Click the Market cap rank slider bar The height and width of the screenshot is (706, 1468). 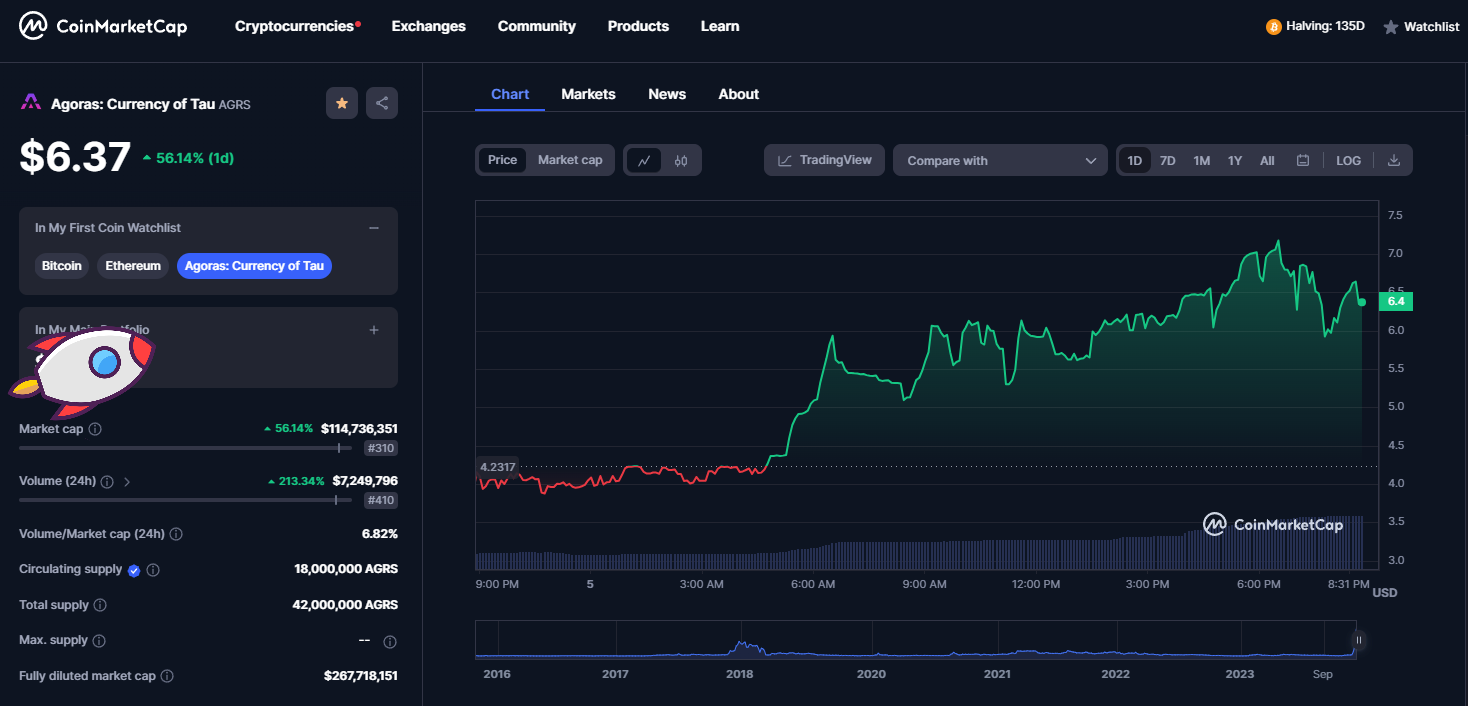click(186, 448)
